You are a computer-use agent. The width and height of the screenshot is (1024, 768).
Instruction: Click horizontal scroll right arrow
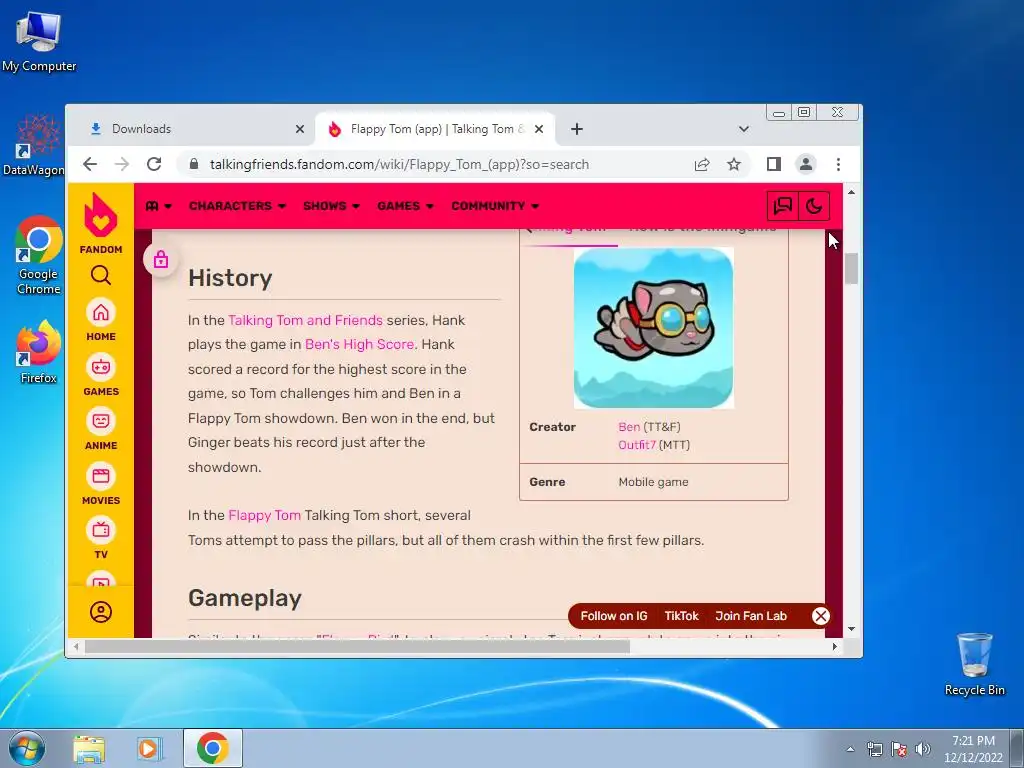pyautogui.click(x=834, y=647)
